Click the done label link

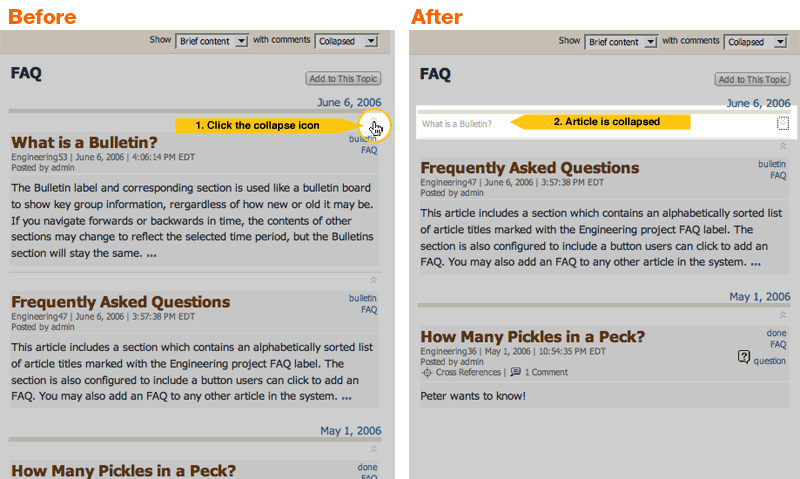click(776, 333)
